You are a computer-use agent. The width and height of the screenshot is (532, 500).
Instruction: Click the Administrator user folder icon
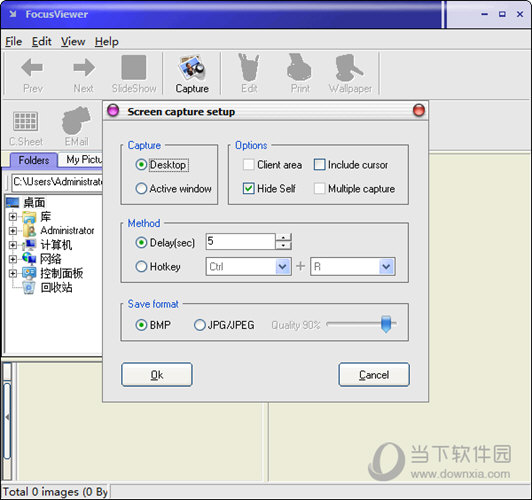[30, 231]
